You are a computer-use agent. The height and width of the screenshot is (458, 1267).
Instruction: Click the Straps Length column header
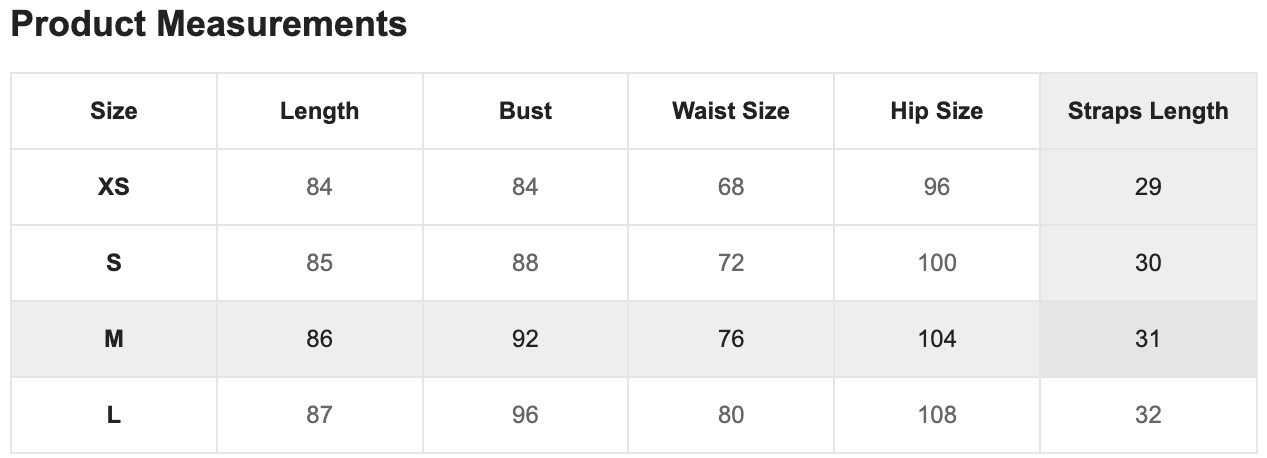(x=1147, y=111)
